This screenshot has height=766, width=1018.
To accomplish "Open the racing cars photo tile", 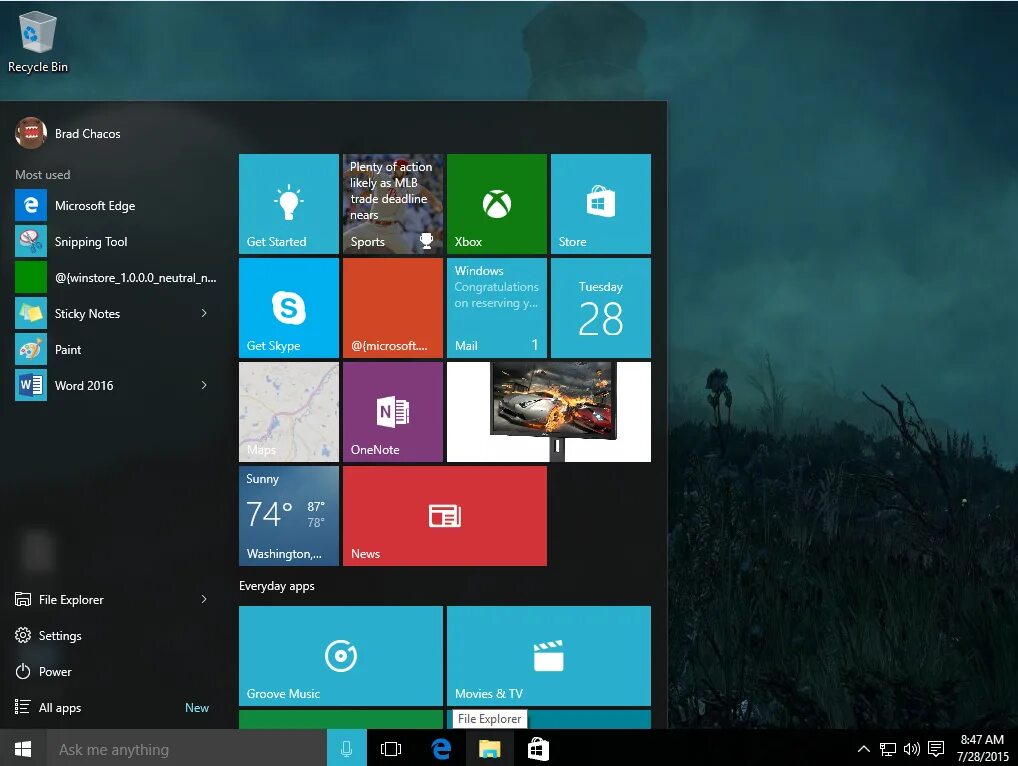I will [x=549, y=412].
